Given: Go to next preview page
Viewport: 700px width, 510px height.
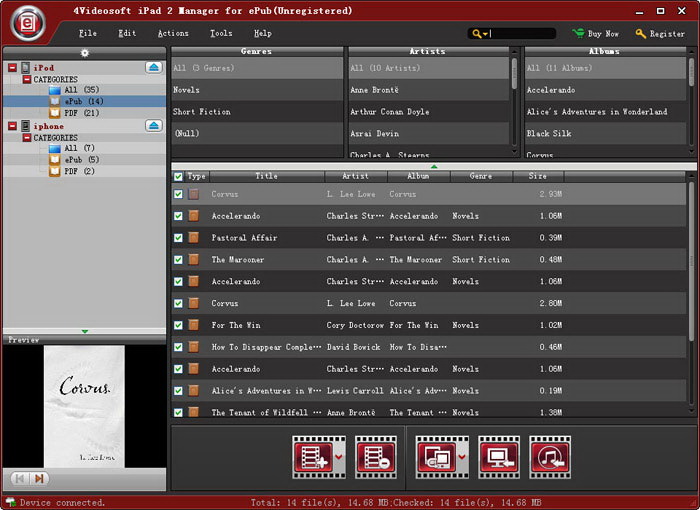Looking at the screenshot, I should click(x=39, y=479).
